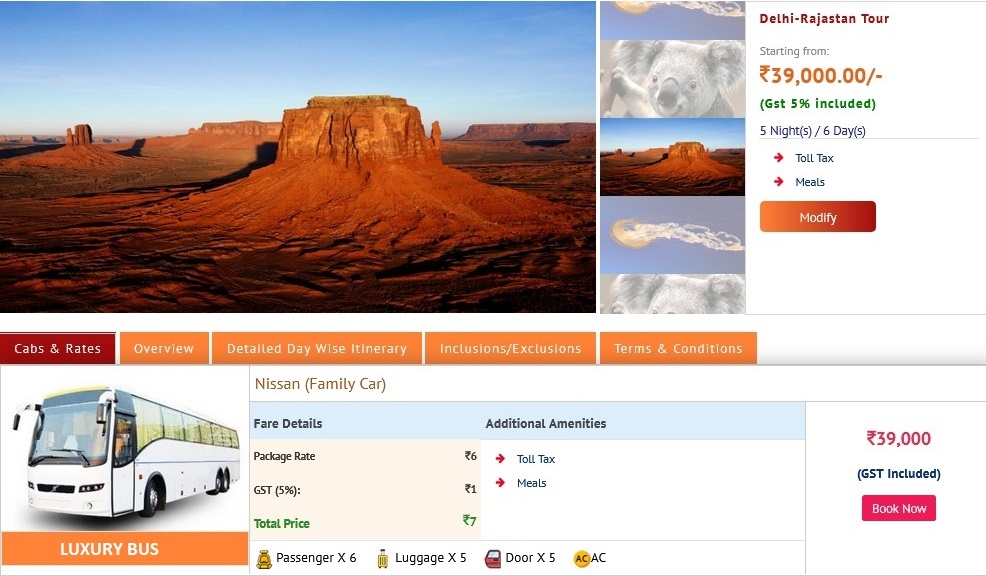The image size is (986, 576).
Task: Click the passenger seat icon
Action: coord(264,558)
